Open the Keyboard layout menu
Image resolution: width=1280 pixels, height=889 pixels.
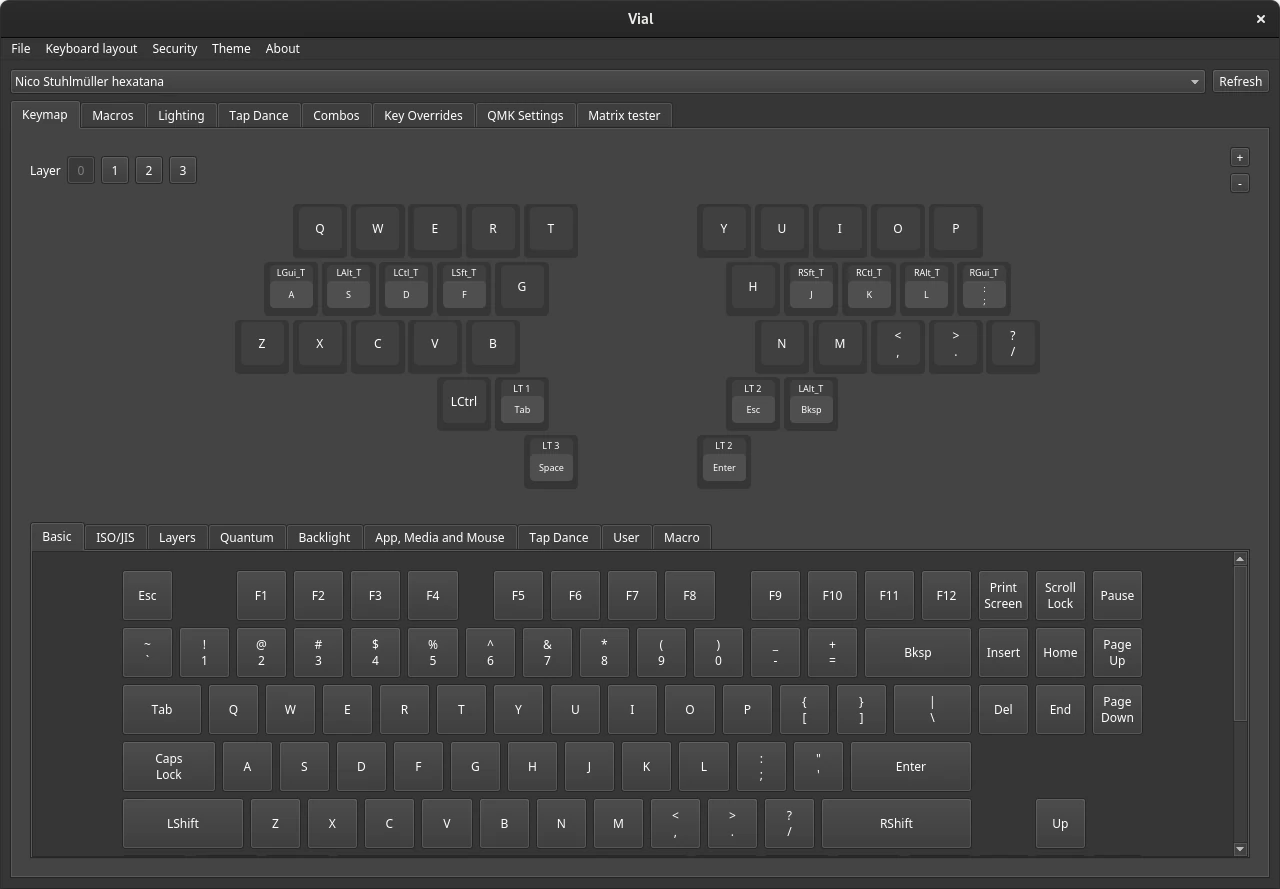point(91,48)
